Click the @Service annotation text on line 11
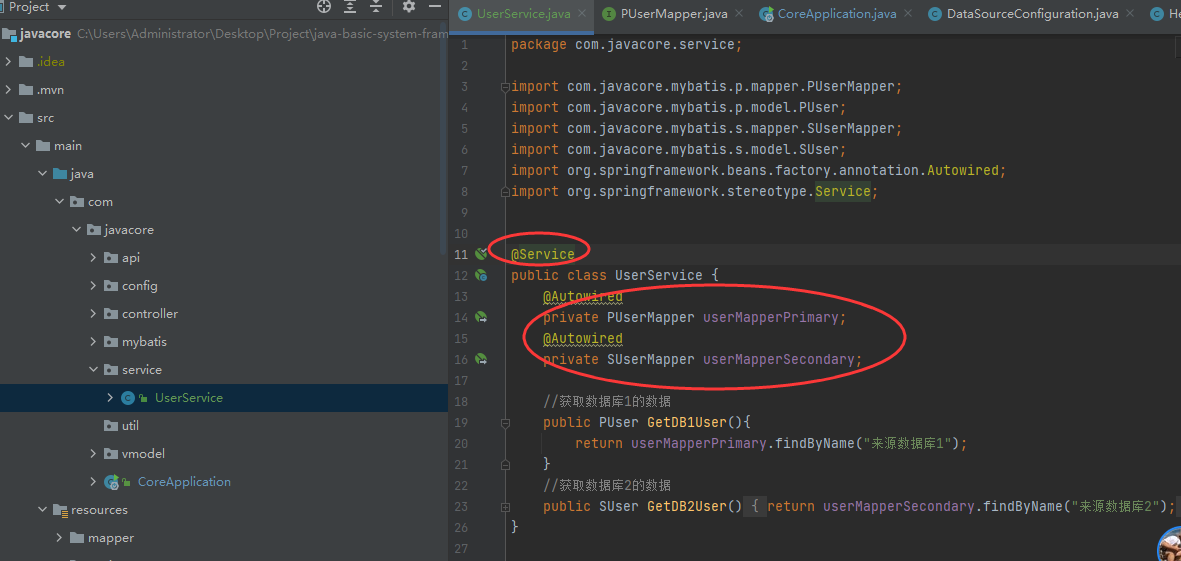The width and height of the screenshot is (1181, 561). (543, 255)
